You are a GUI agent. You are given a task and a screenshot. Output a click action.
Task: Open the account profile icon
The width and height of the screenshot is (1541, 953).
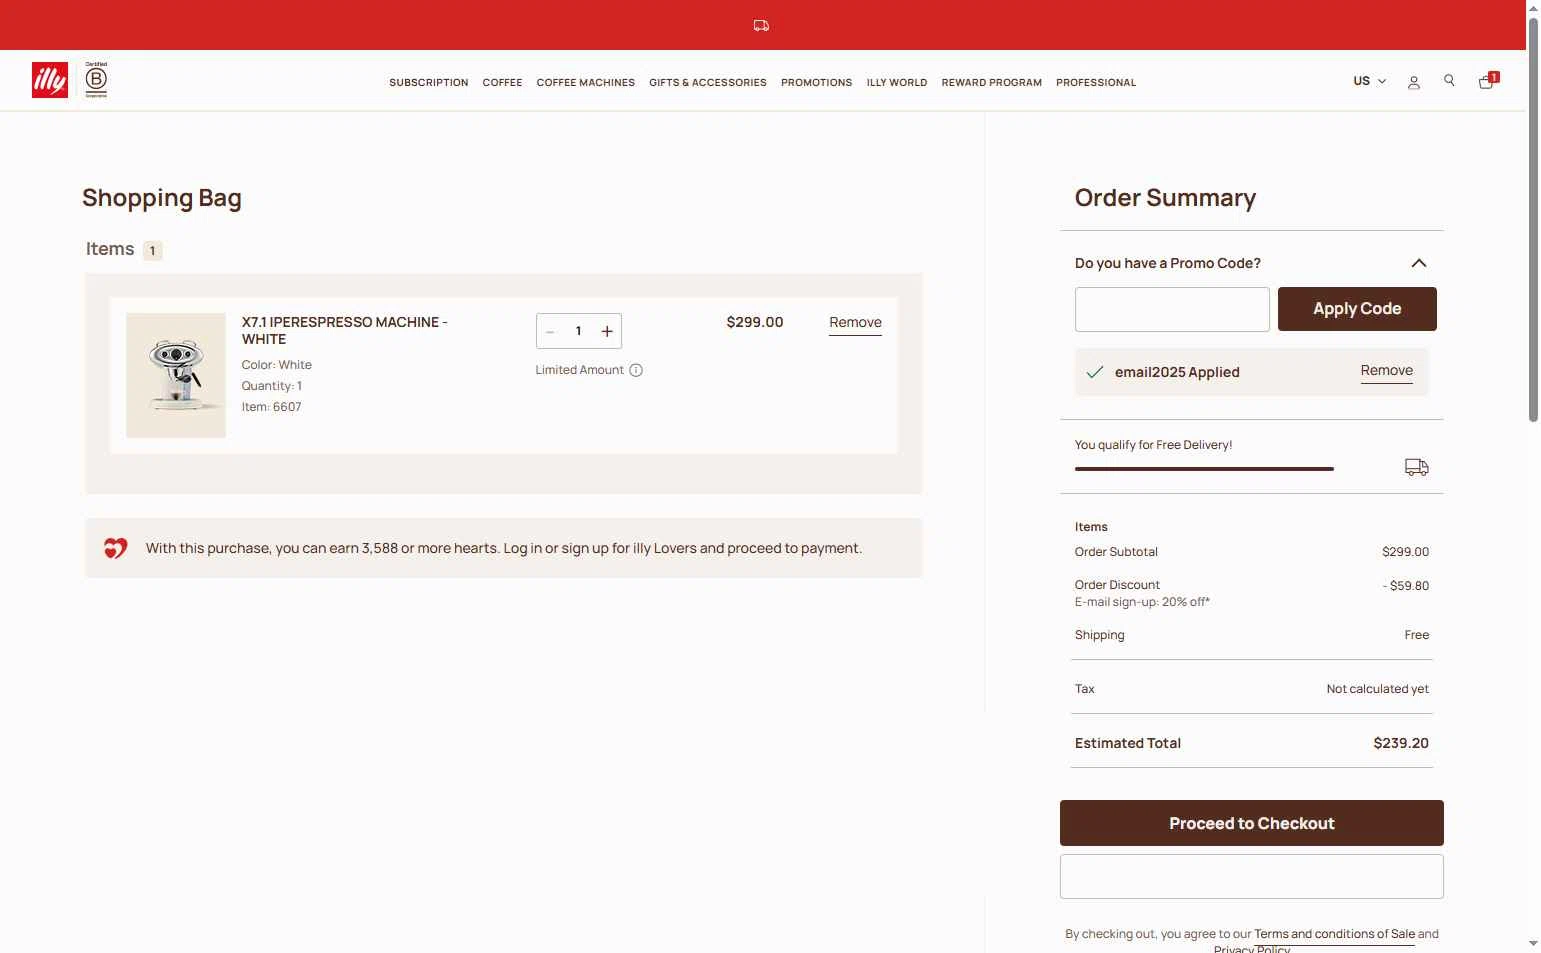coord(1414,82)
